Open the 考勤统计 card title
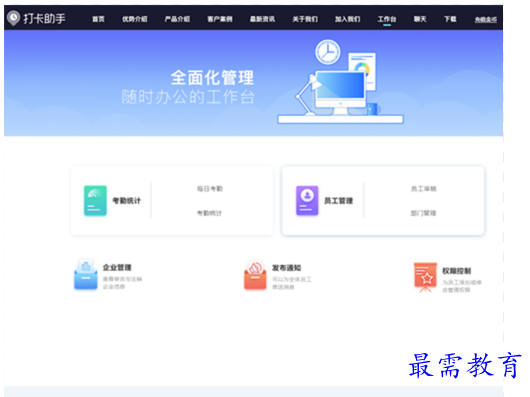Image resolution: width=530 pixels, height=397 pixels. 126,201
